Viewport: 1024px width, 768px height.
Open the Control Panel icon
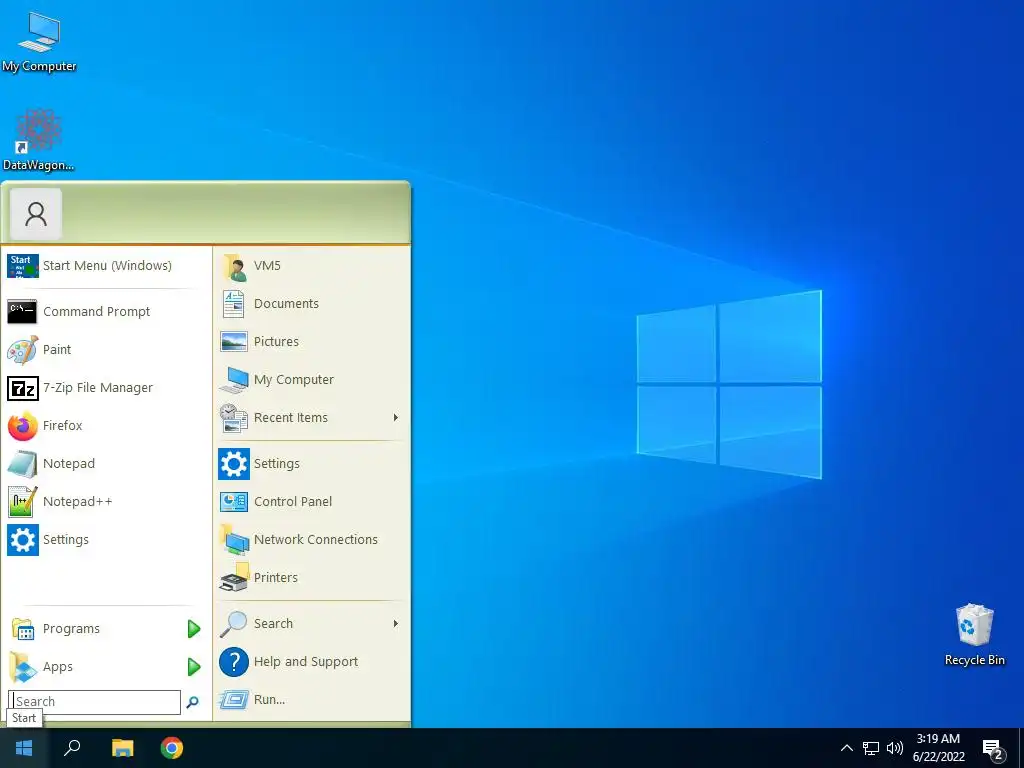tap(234, 502)
